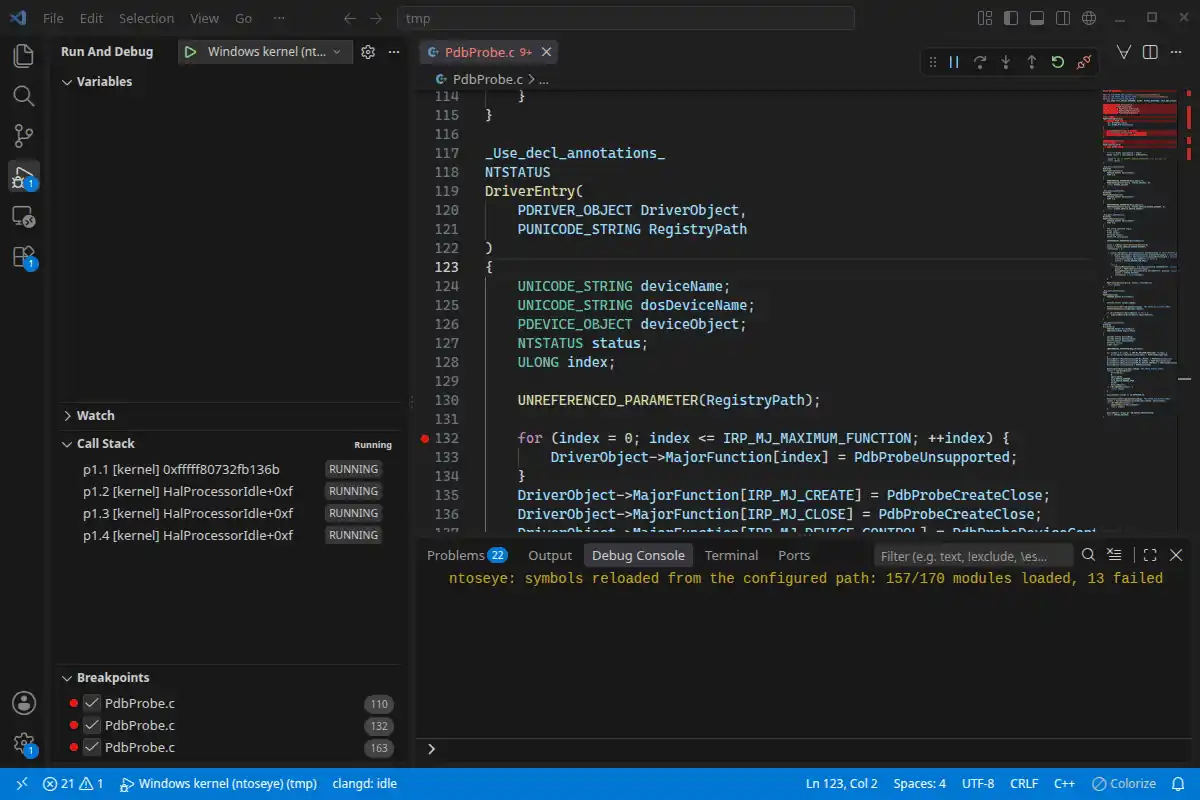Pause the debugger from the debug toolbar
Screen dimensions: 1200x800
(954, 62)
